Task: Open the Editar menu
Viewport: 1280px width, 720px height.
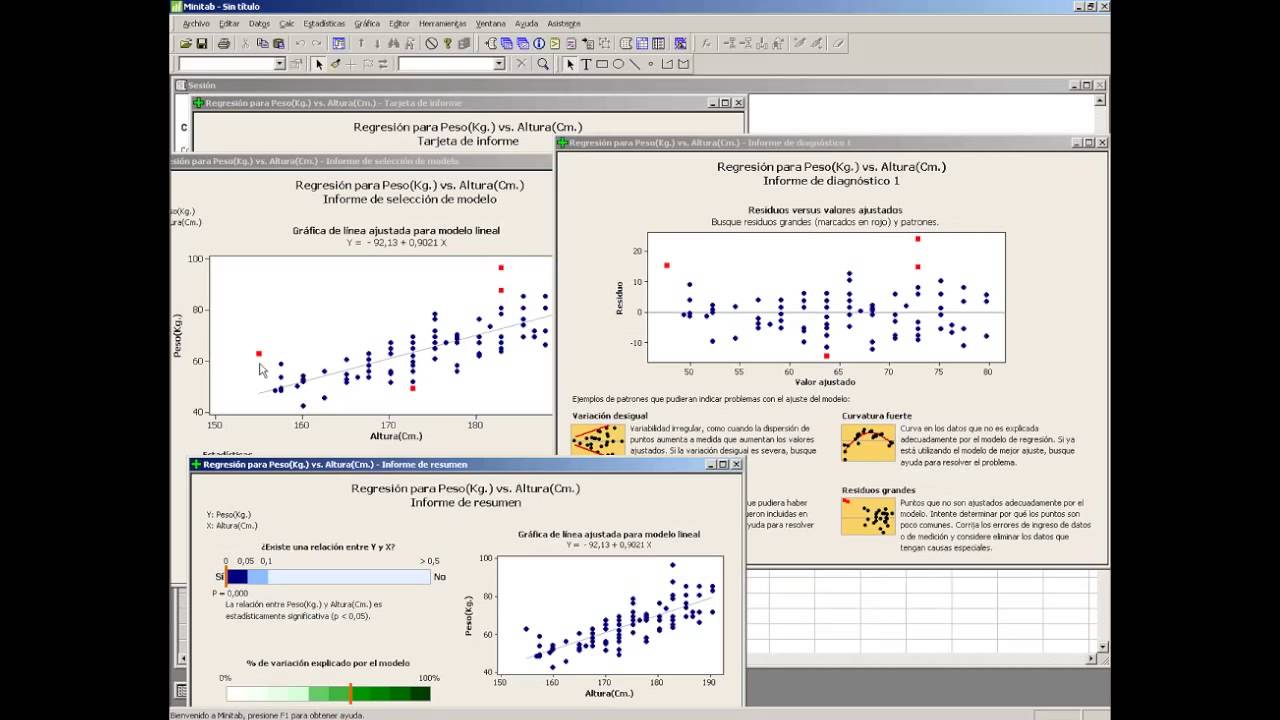Action: pos(229,23)
